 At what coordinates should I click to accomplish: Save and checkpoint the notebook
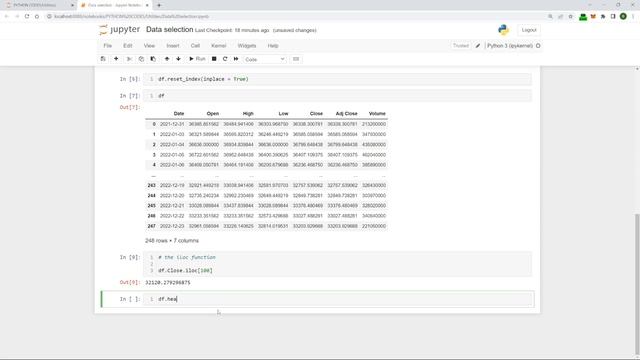tap(103, 59)
